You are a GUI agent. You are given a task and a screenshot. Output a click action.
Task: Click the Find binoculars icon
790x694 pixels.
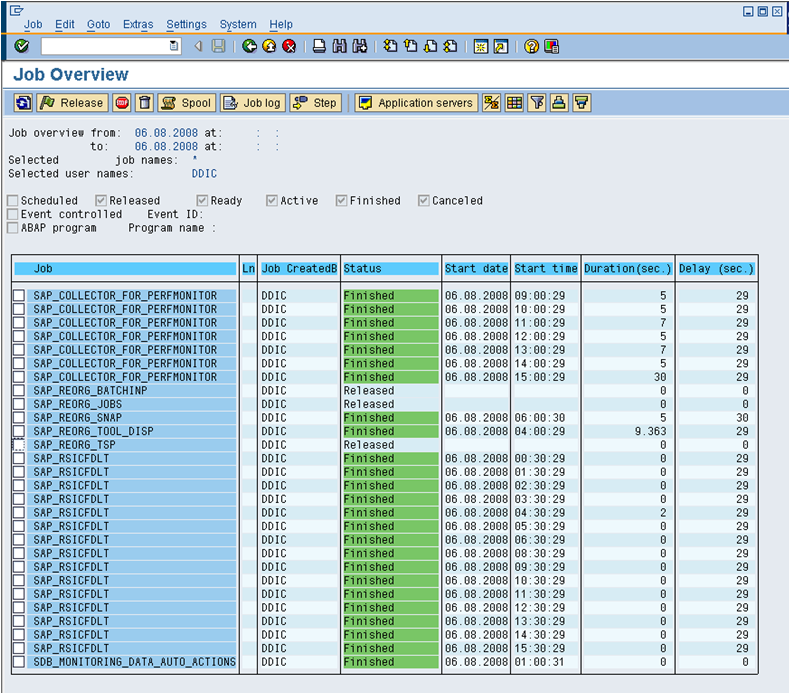340,46
